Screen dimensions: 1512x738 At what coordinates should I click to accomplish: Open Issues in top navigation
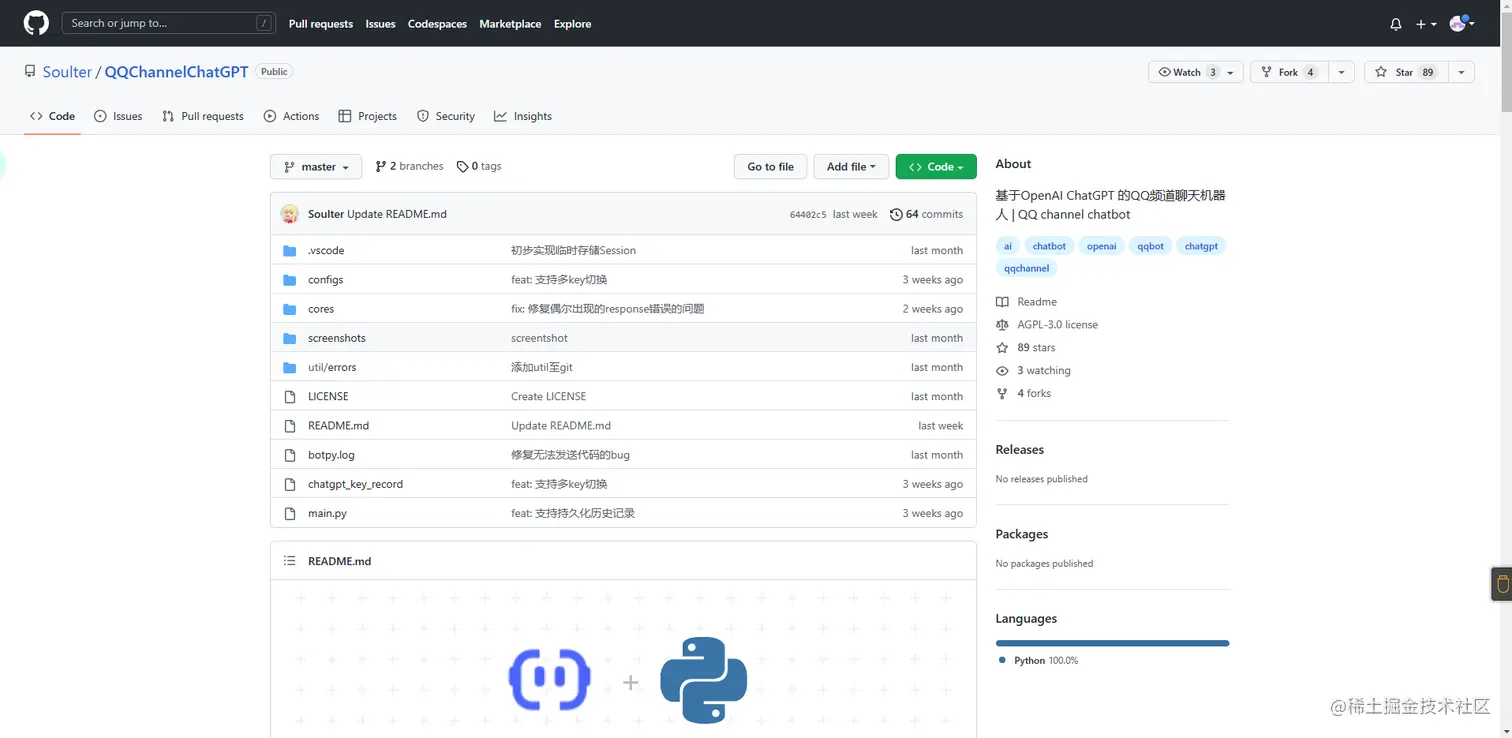380,24
